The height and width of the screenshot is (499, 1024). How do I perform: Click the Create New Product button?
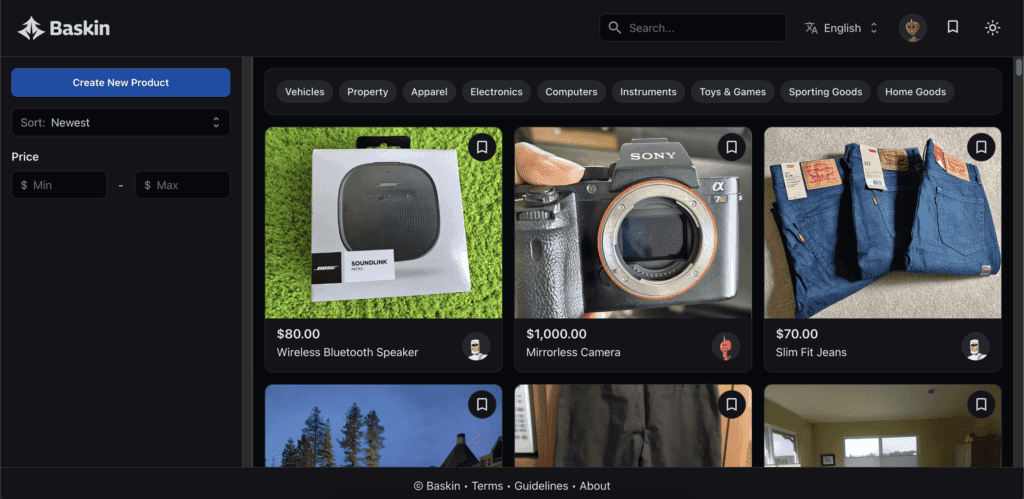click(120, 82)
